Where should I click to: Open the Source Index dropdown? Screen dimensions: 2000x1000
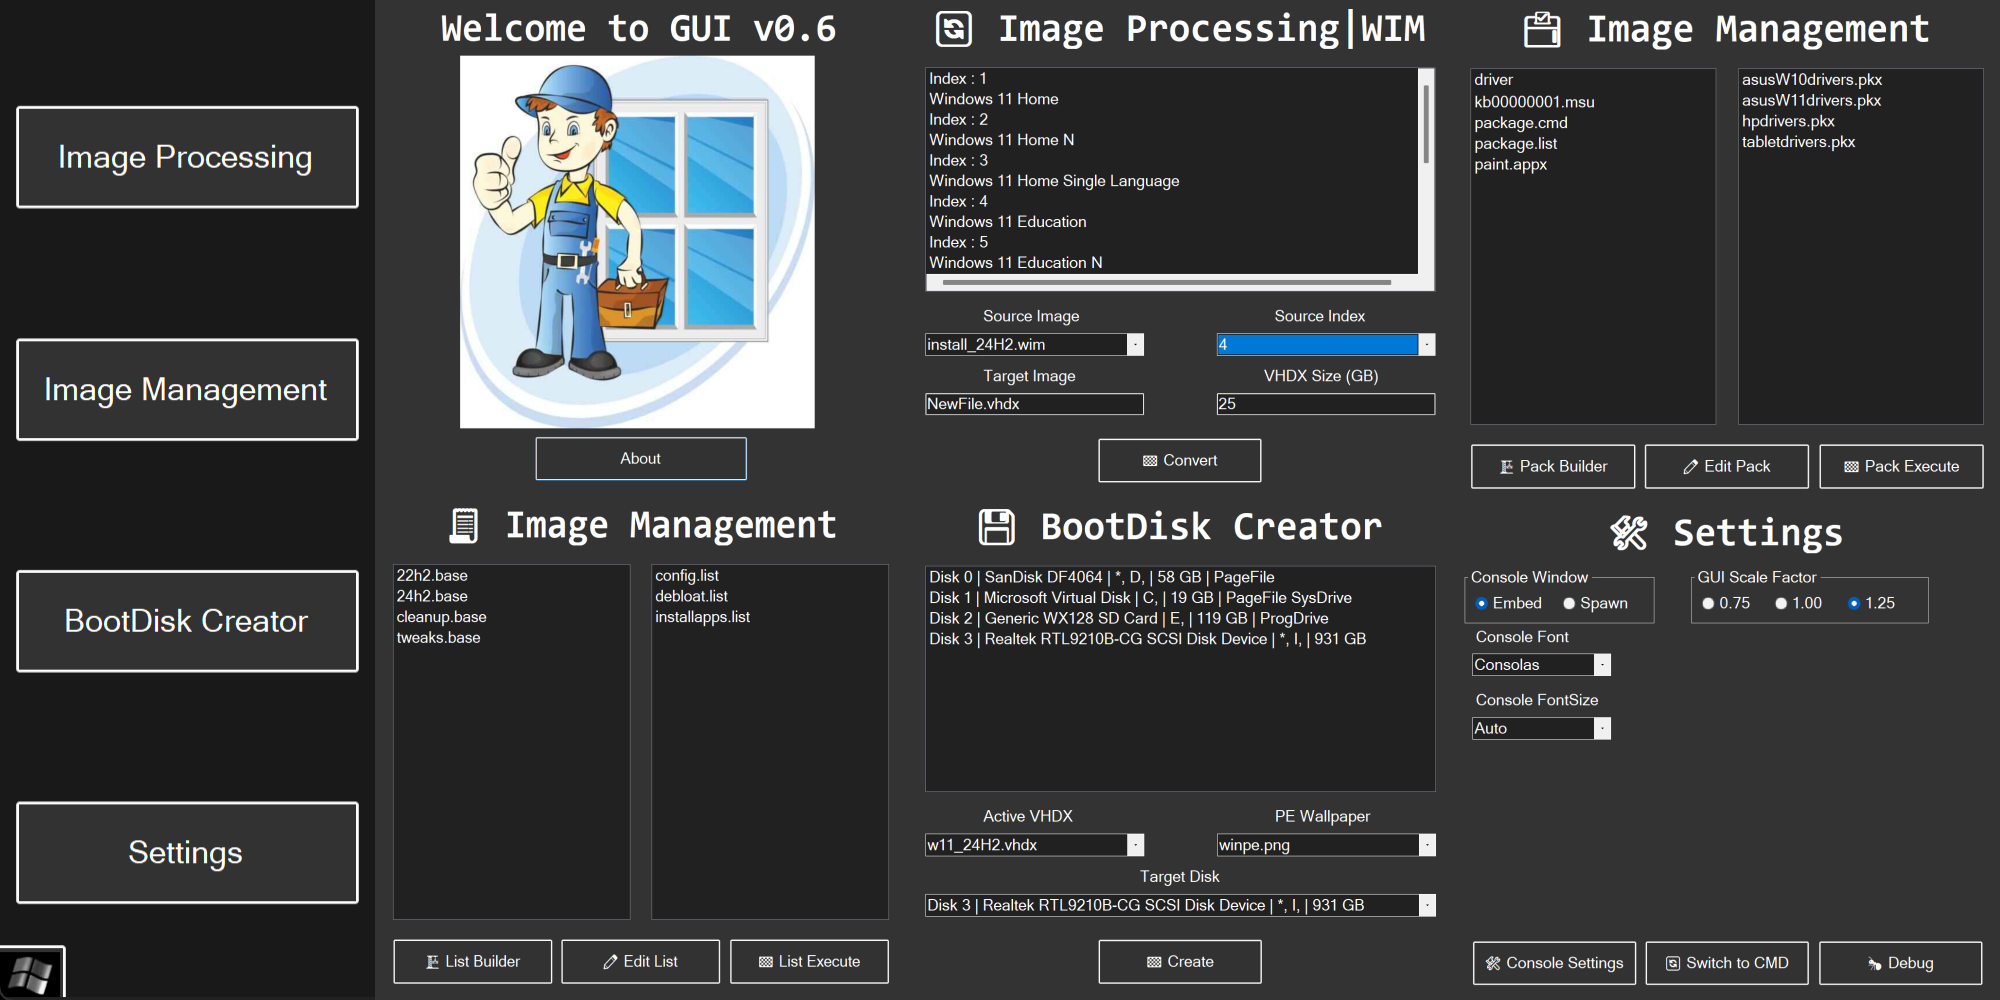click(1427, 345)
